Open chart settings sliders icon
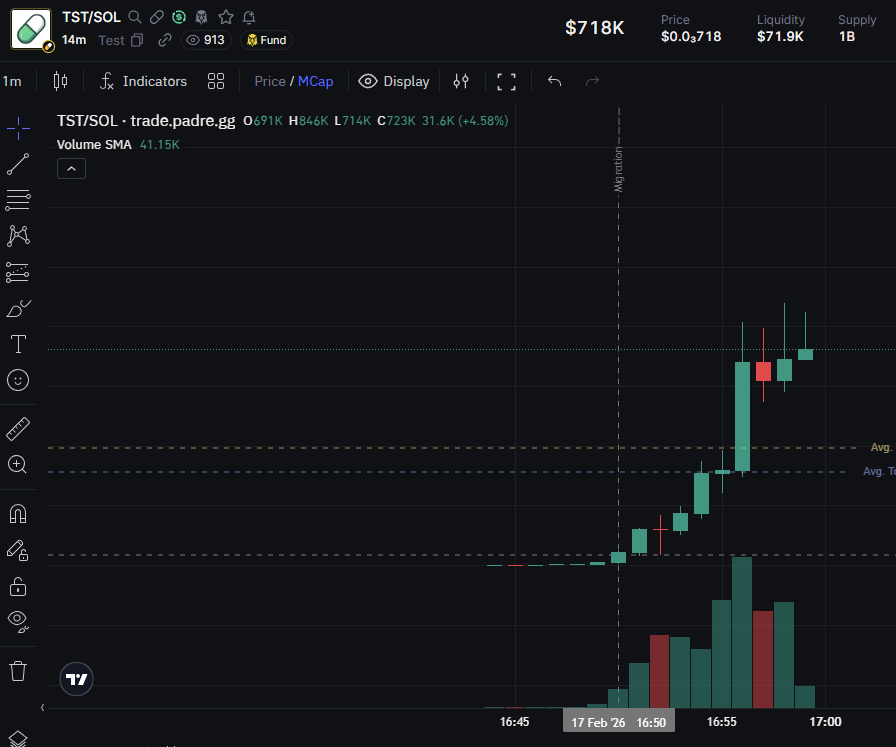The height and width of the screenshot is (747, 896). 461,81
